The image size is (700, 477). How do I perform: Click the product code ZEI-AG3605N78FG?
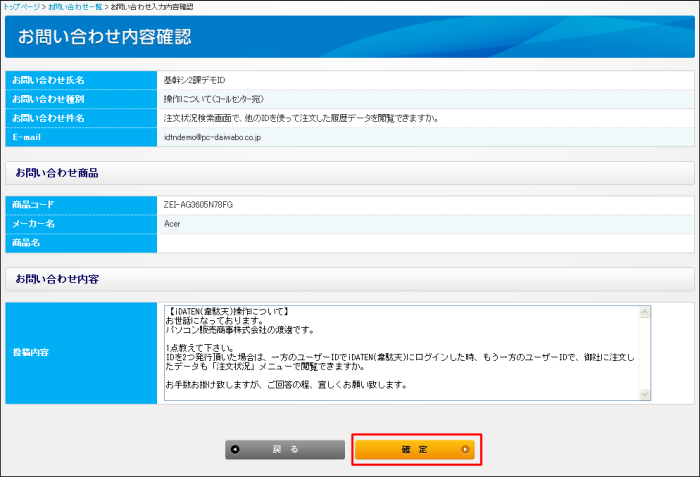pos(198,204)
